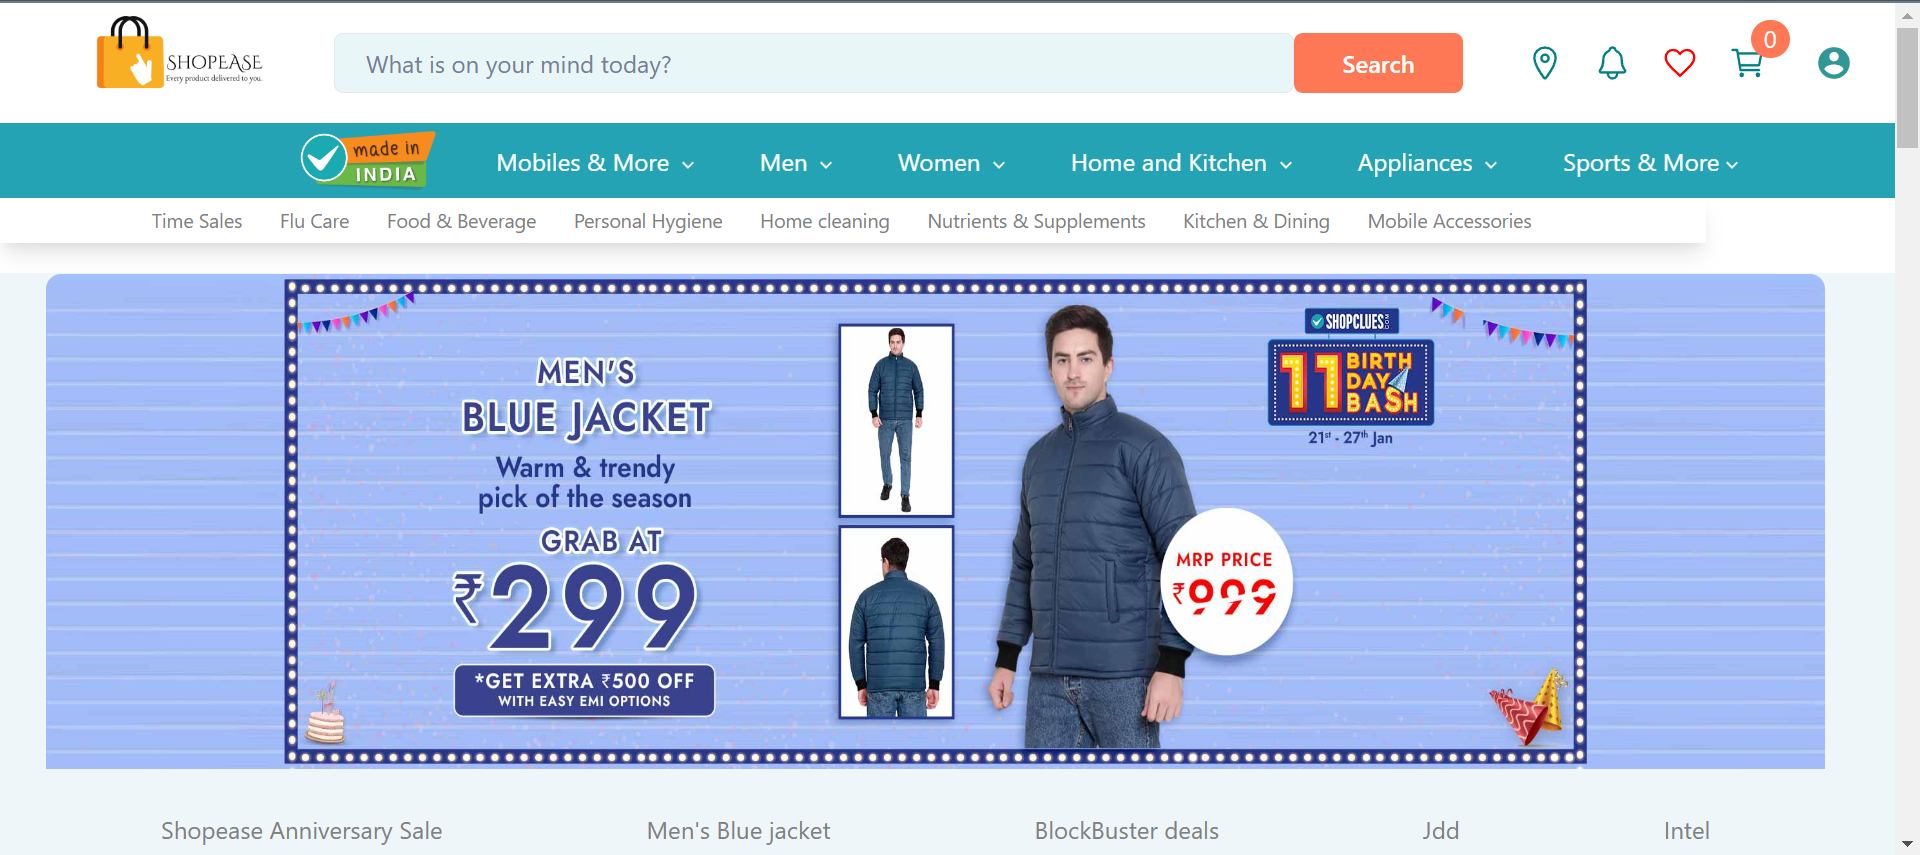1920x855 pixels.
Task: Open Personal Hygiene category
Action: coord(648,221)
